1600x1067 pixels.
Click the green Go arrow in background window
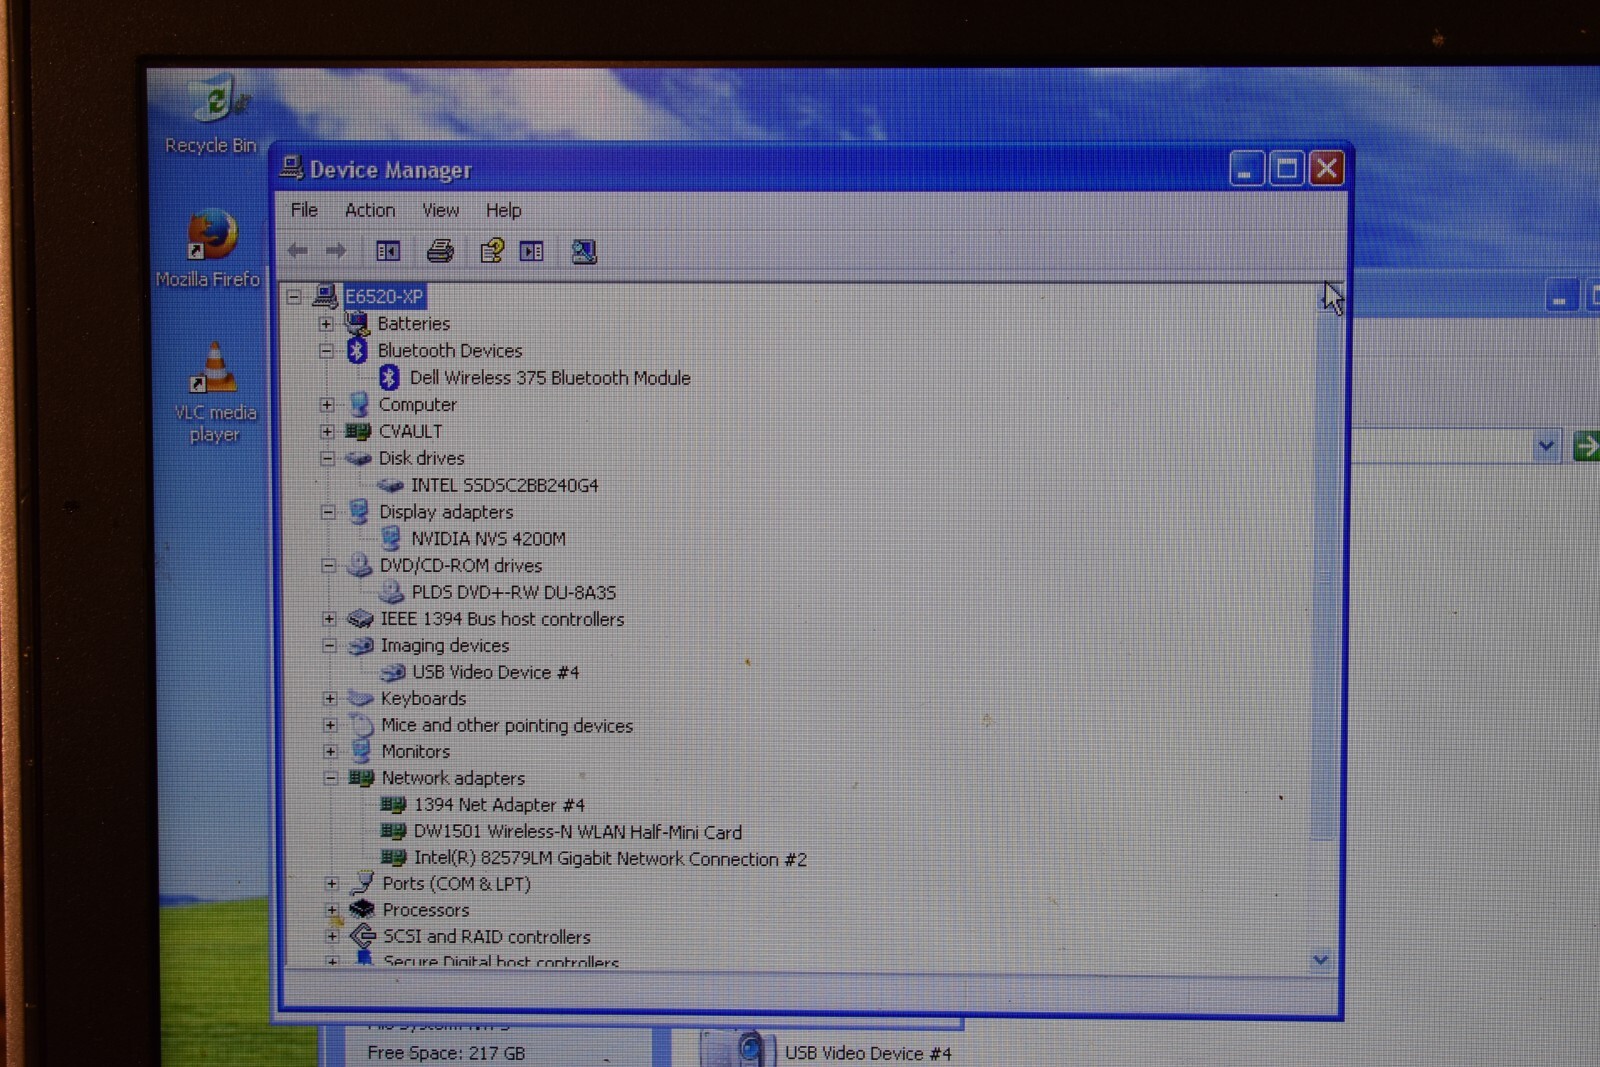tap(1586, 446)
